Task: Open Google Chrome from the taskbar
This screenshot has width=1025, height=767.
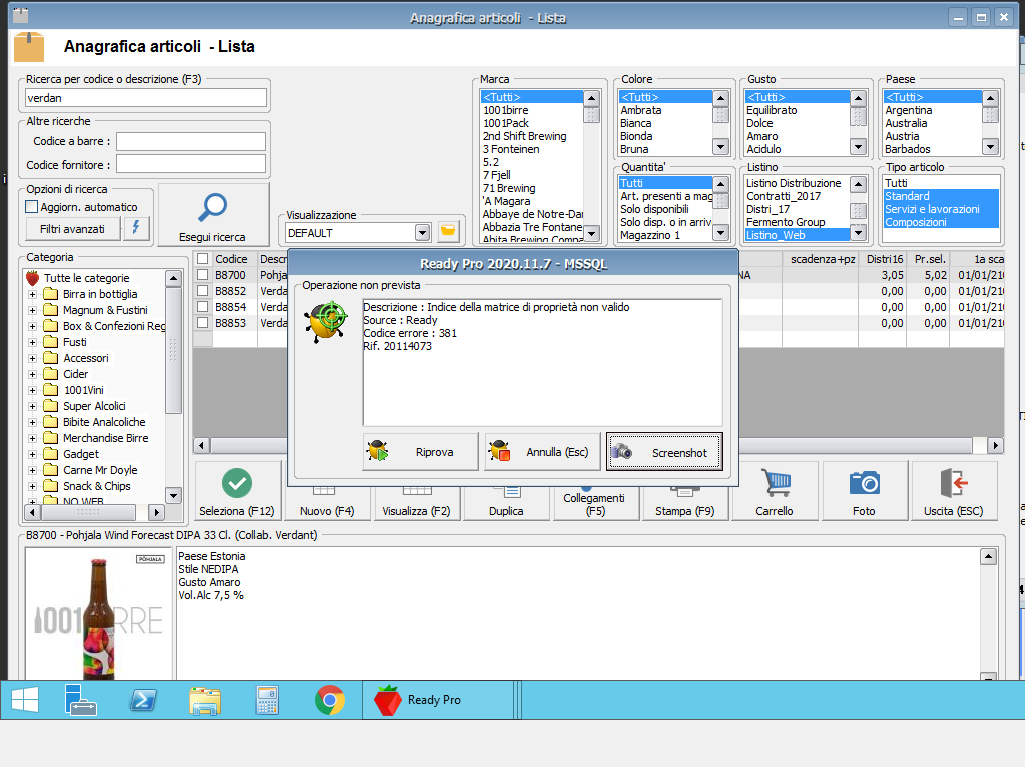Action: tap(329, 700)
